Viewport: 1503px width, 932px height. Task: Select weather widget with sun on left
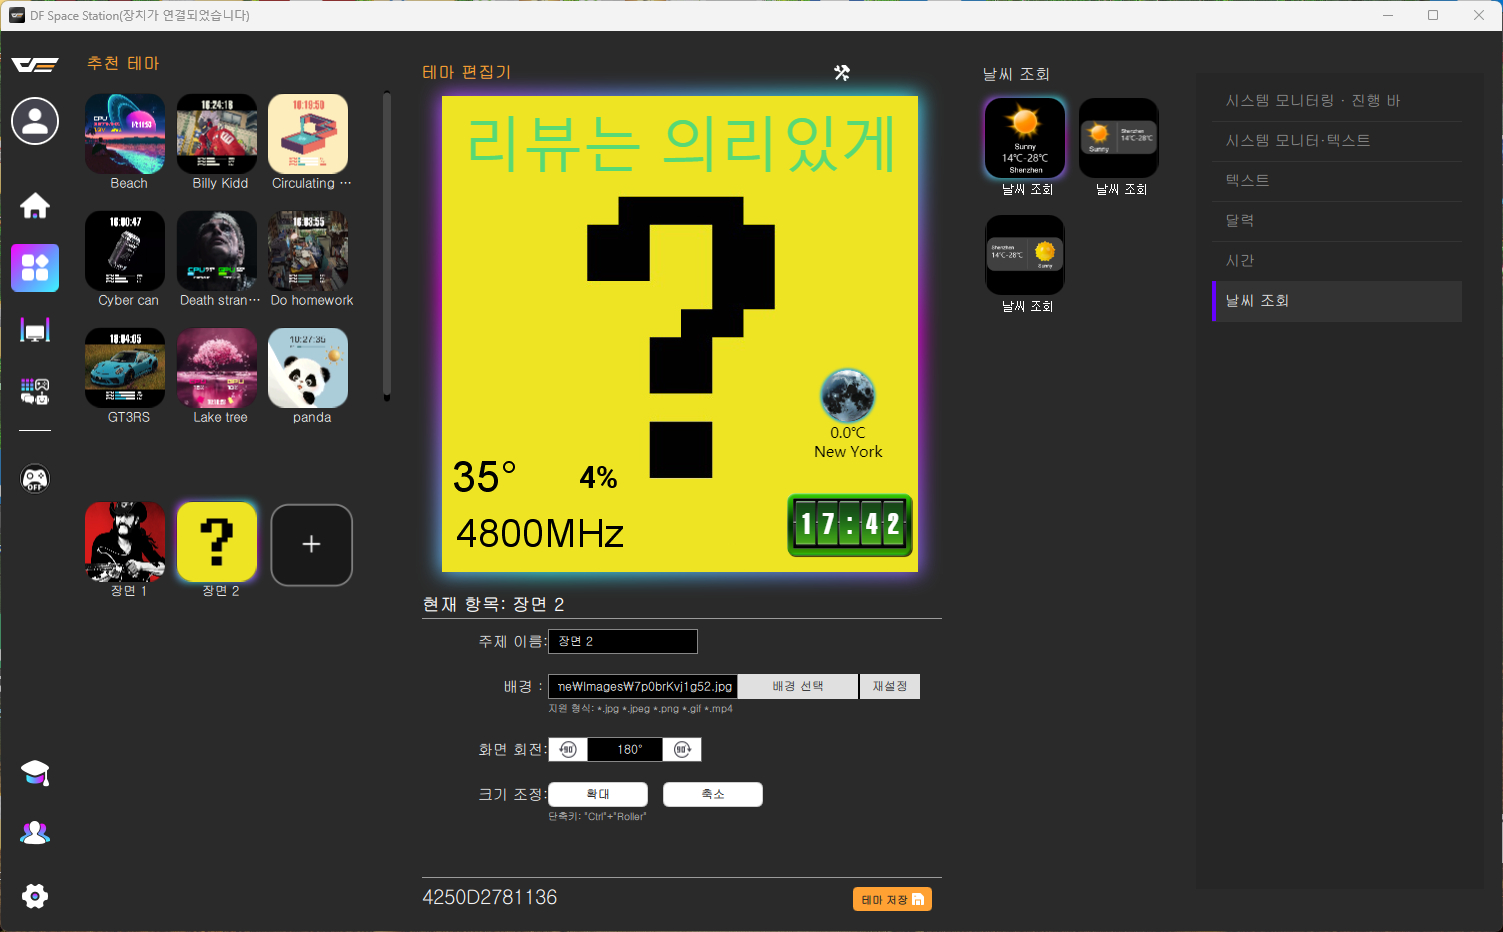point(1119,138)
